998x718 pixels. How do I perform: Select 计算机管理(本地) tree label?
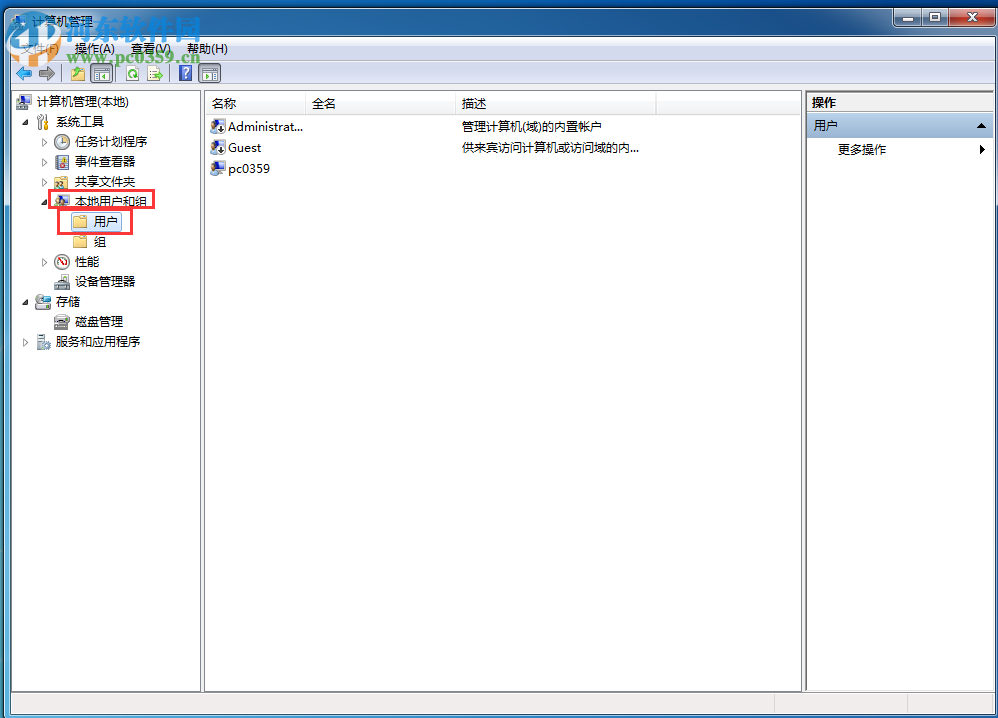coord(83,102)
